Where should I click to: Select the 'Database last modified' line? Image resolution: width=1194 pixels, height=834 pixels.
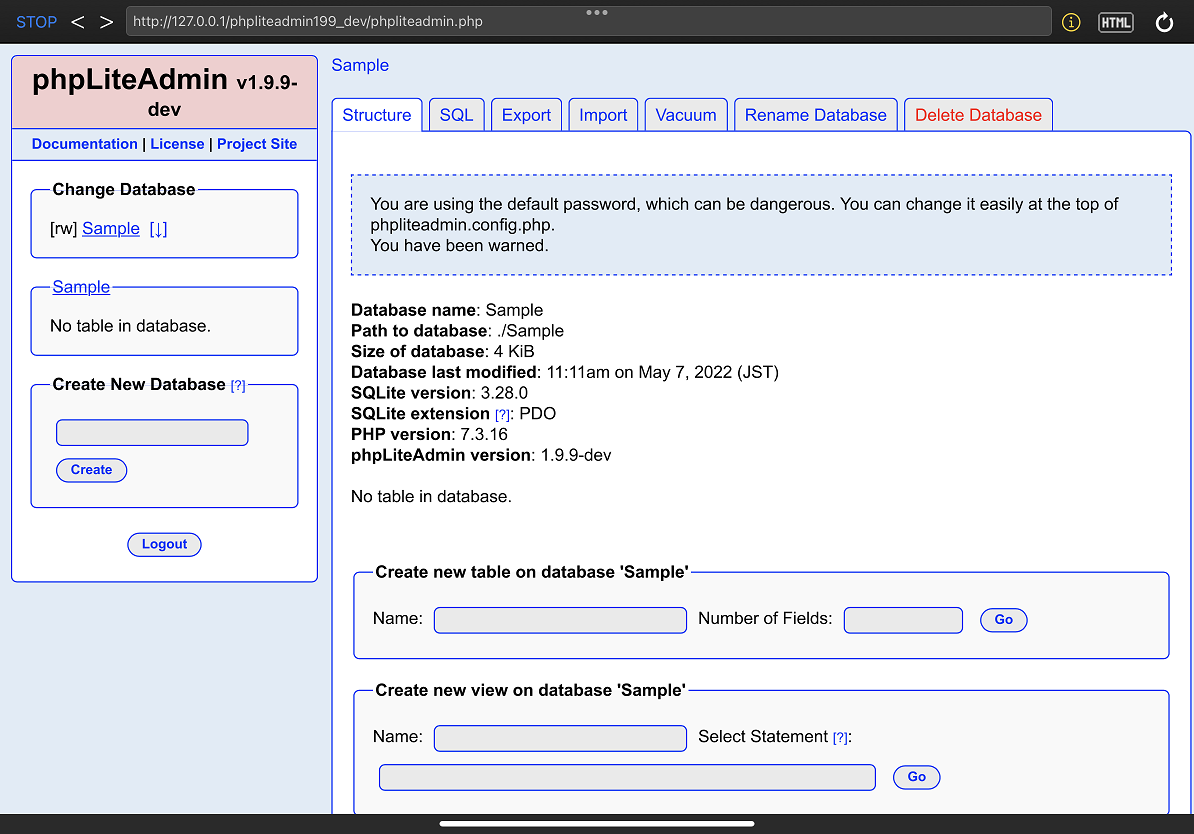(x=565, y=372)
